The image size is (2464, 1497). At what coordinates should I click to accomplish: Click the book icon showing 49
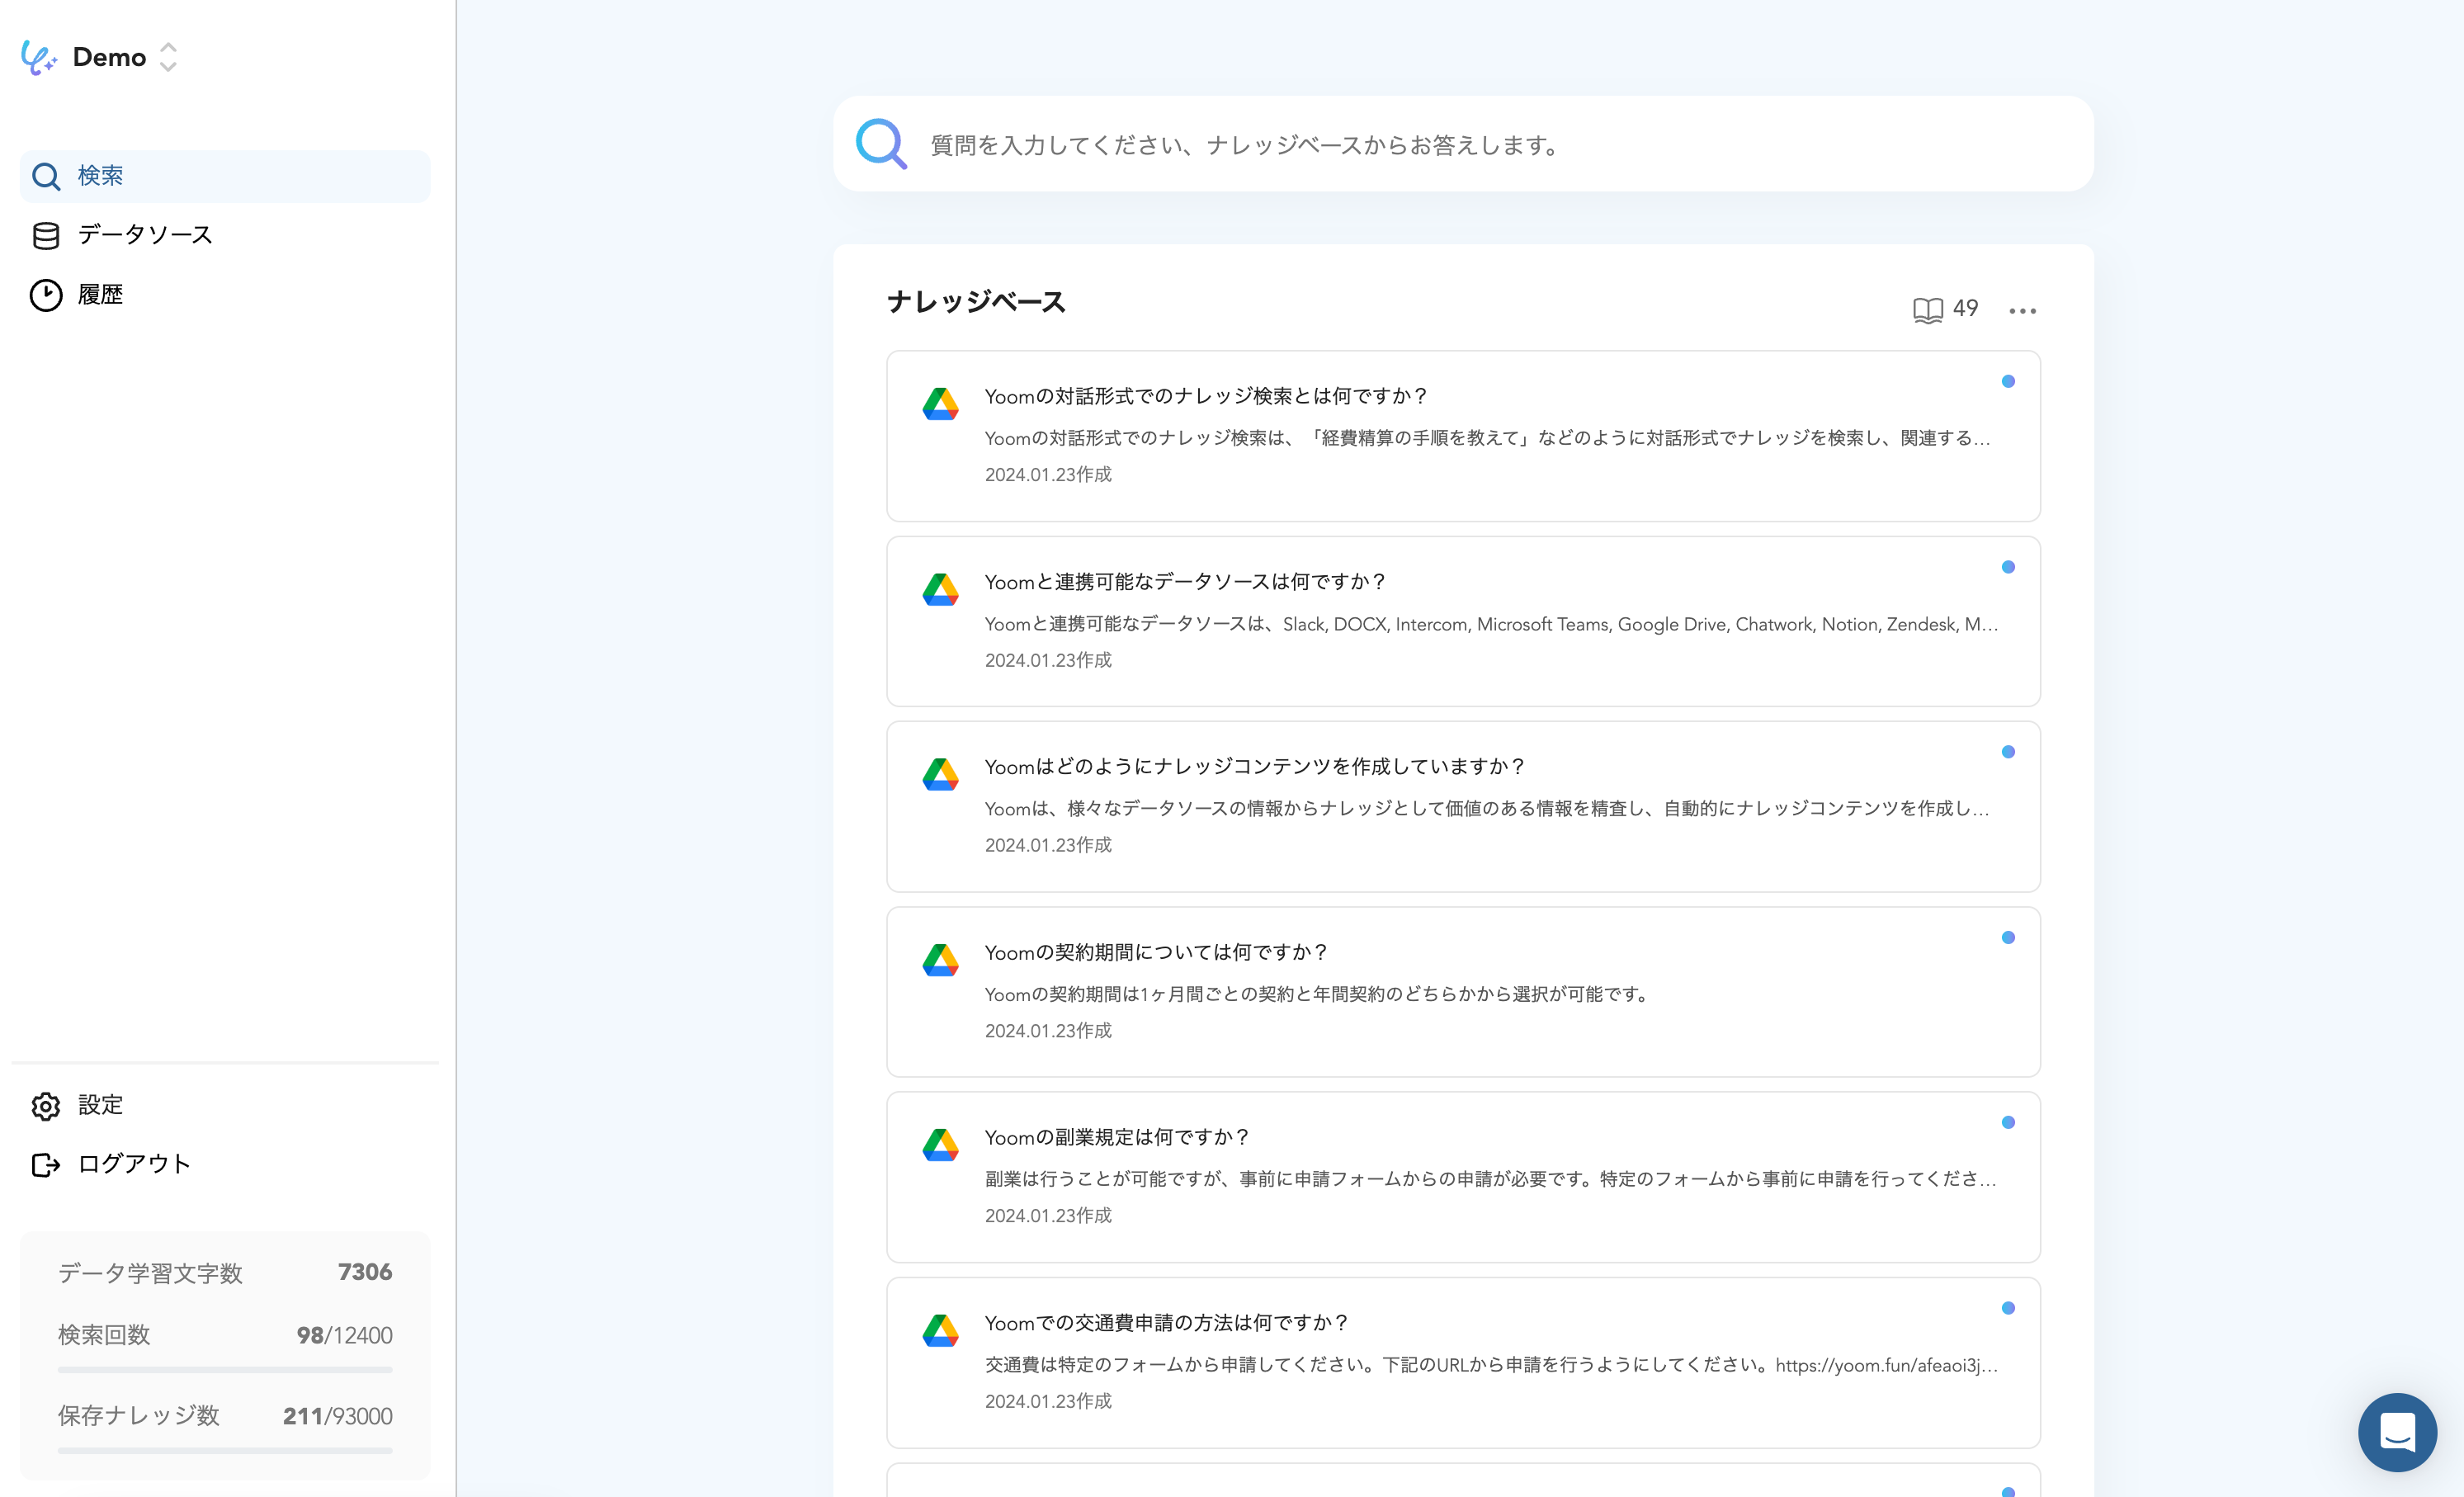pos(1927,310)
